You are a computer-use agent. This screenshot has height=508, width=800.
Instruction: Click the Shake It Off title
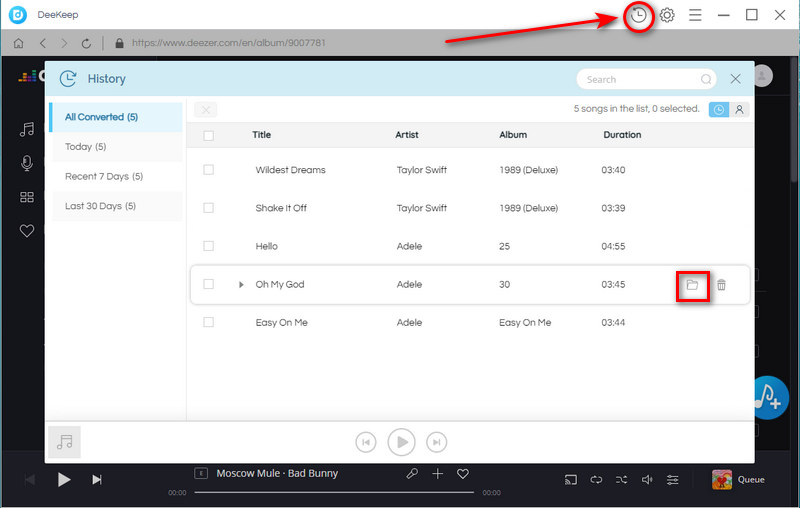[281, 208]
